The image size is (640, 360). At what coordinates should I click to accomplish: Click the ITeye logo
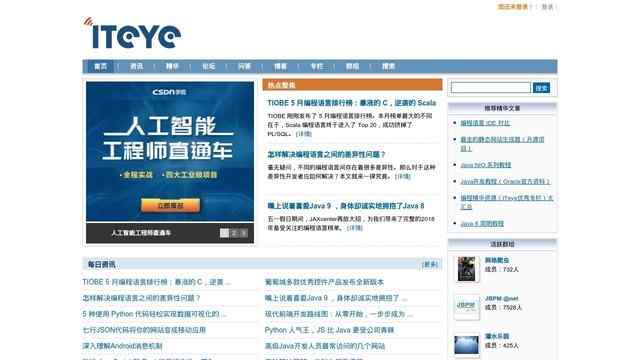point(133,34)
